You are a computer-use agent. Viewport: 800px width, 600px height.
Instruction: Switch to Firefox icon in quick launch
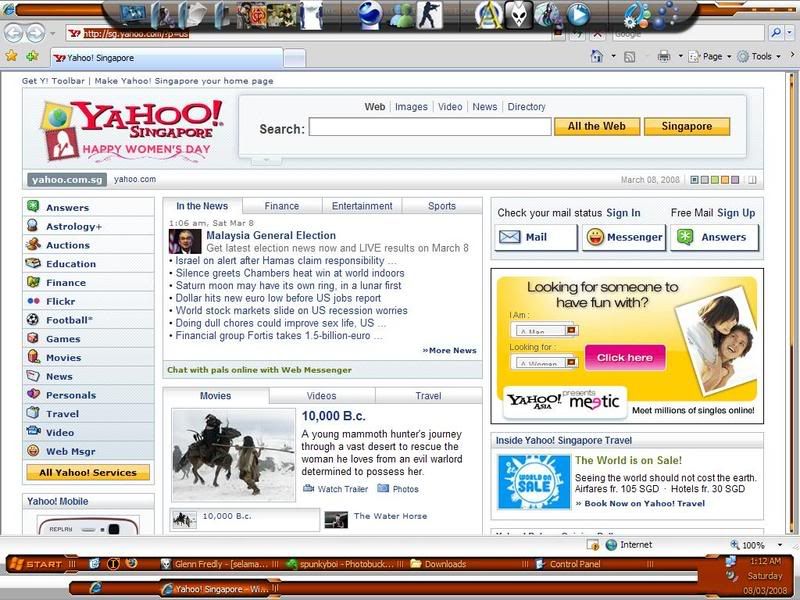132,564
